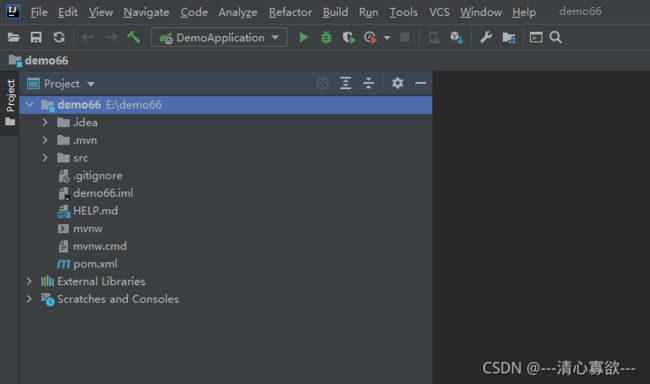Open the Edit menu
650x384 pixels.
click(x=68, y=12)
